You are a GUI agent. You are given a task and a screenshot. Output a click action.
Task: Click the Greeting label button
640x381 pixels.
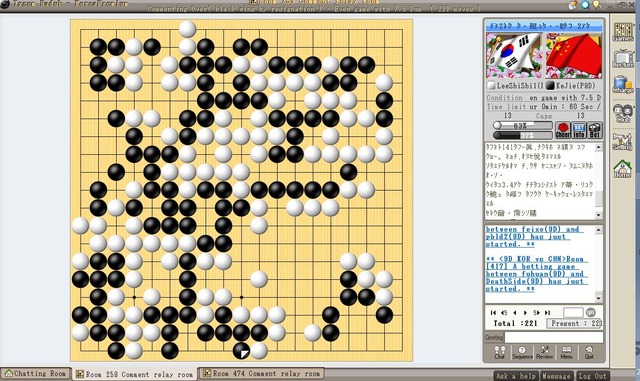tap(494, 337)
